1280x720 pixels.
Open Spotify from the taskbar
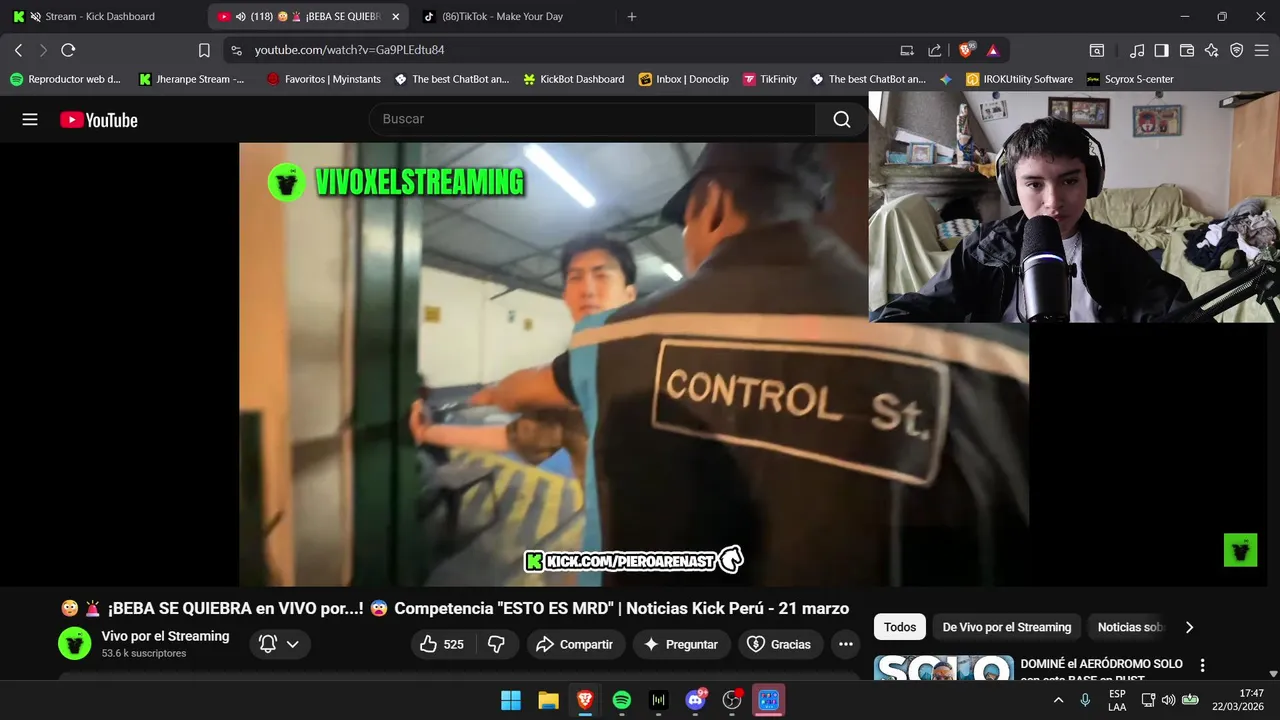[621, 700]
